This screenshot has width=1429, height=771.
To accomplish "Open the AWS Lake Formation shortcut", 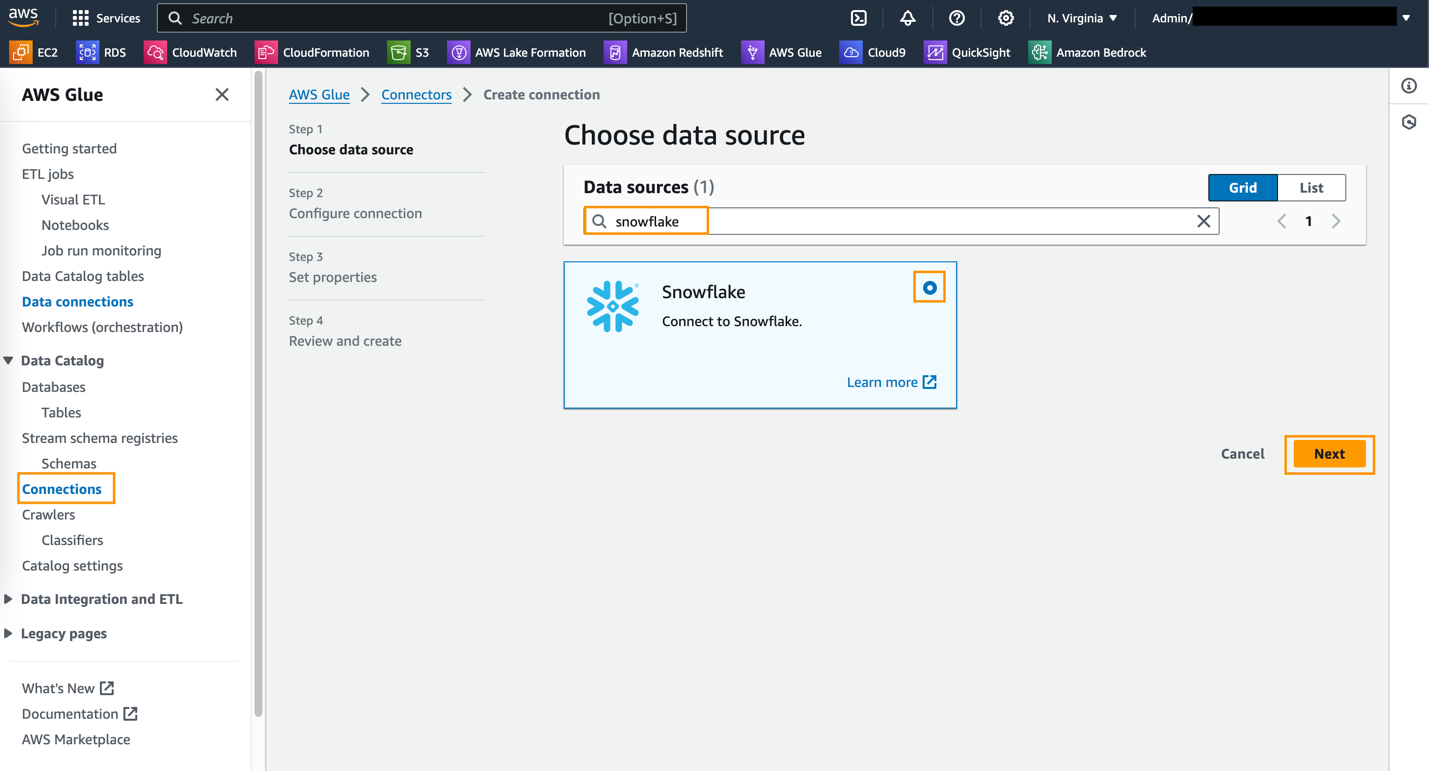I will (x=517, y=52).
